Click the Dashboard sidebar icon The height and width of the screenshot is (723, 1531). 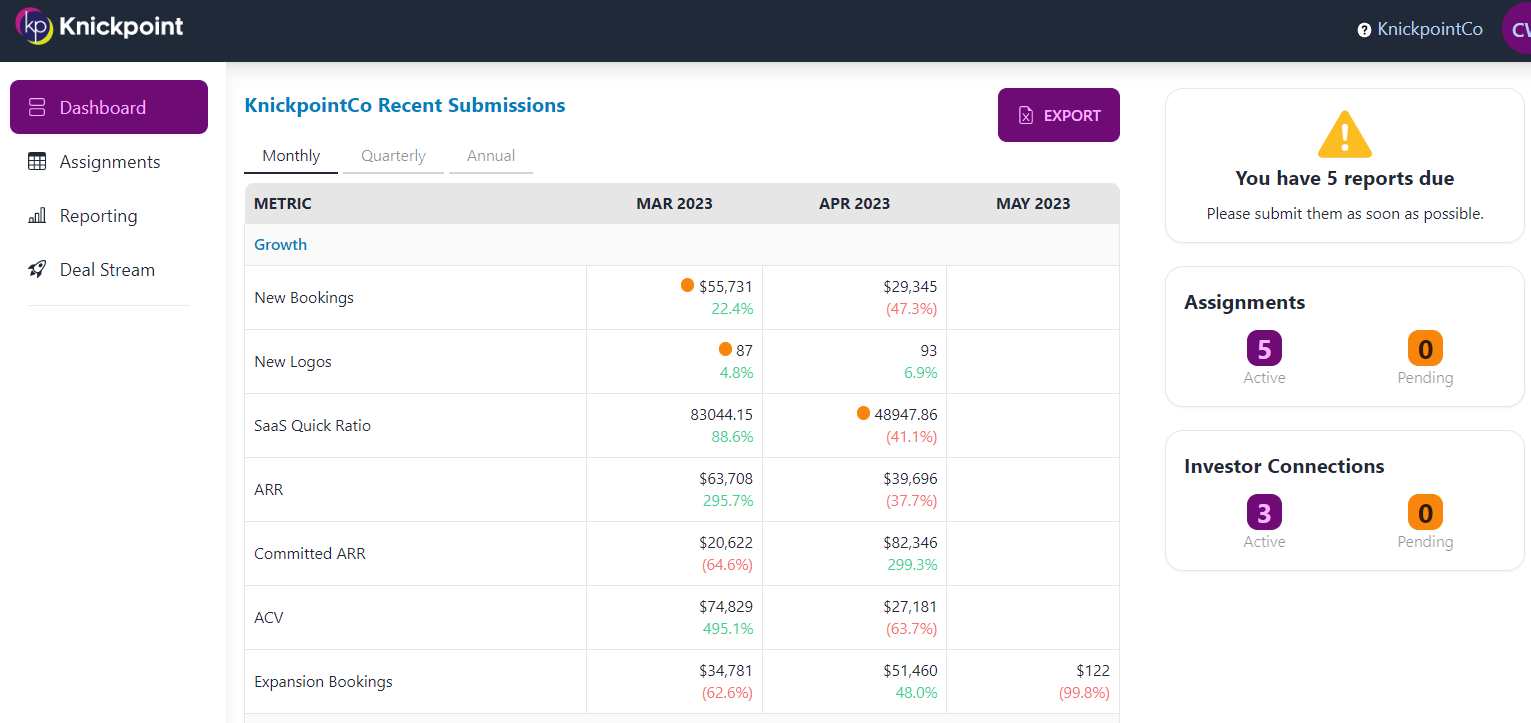37,107
